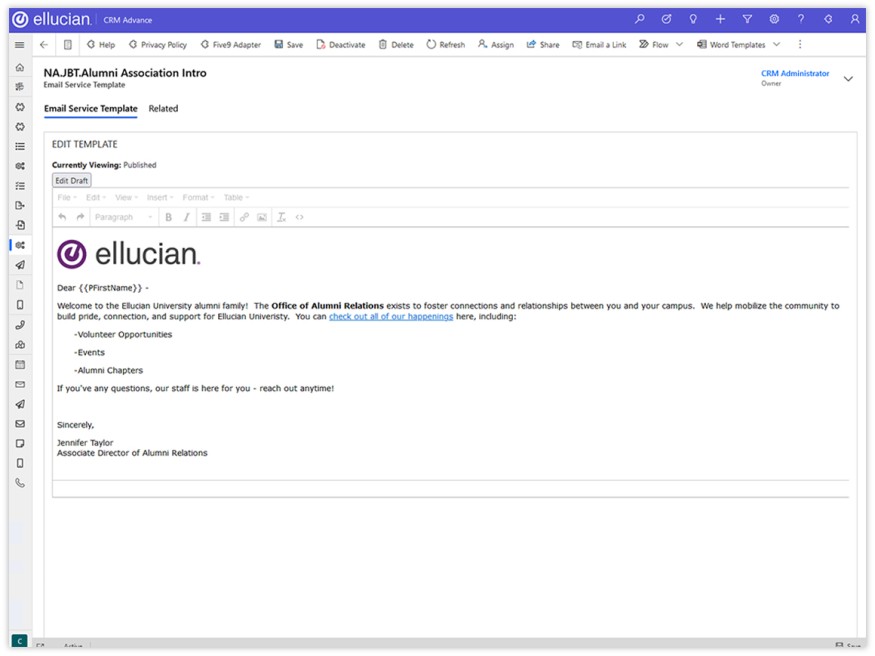Open the Paragraph style dropdown
Viewport: 875px width, 656px height.
pos(123,217)
